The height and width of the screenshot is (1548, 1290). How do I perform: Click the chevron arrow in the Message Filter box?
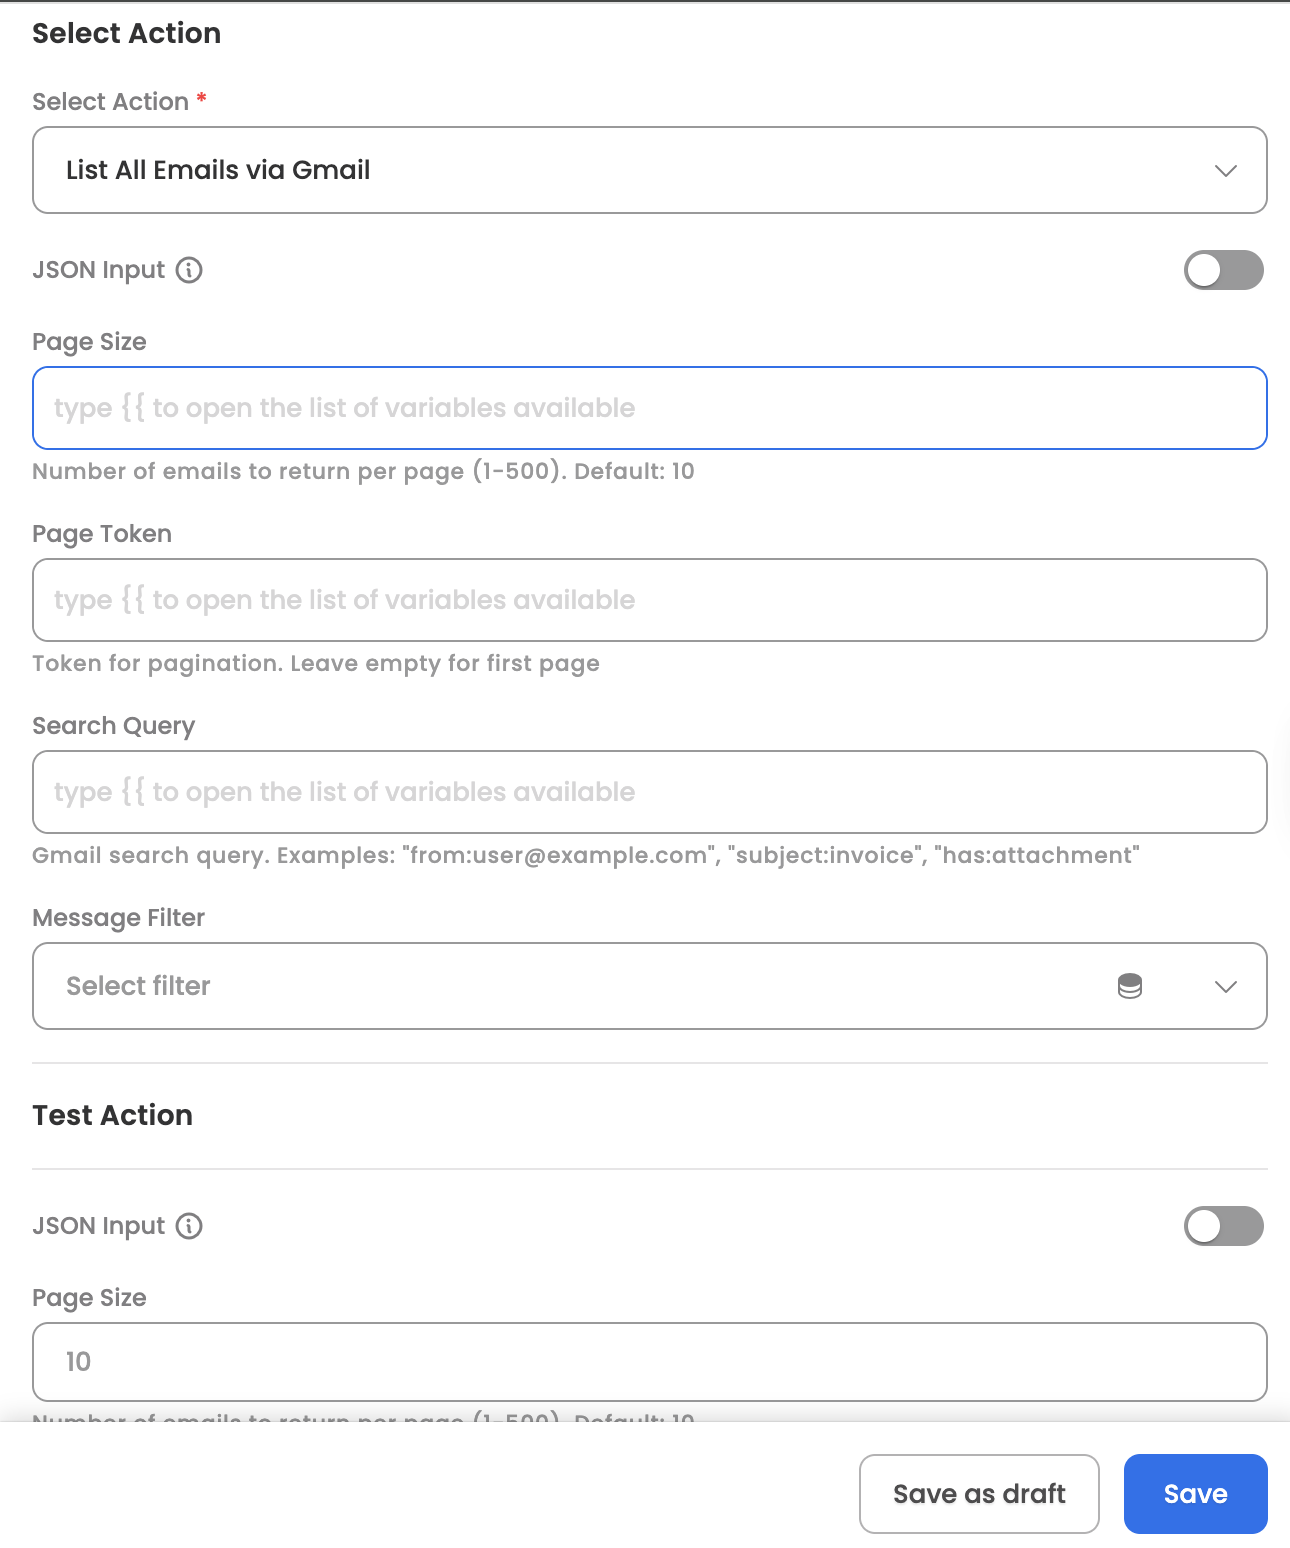pyautogui.click(x=1226, y=987)
